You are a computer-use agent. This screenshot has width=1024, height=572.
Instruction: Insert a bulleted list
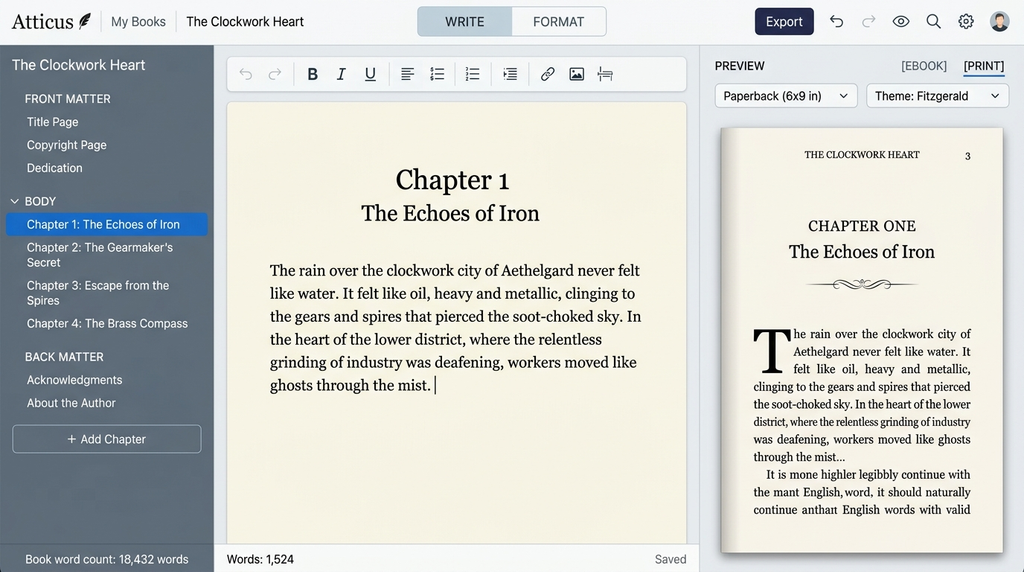pos(437,74)
